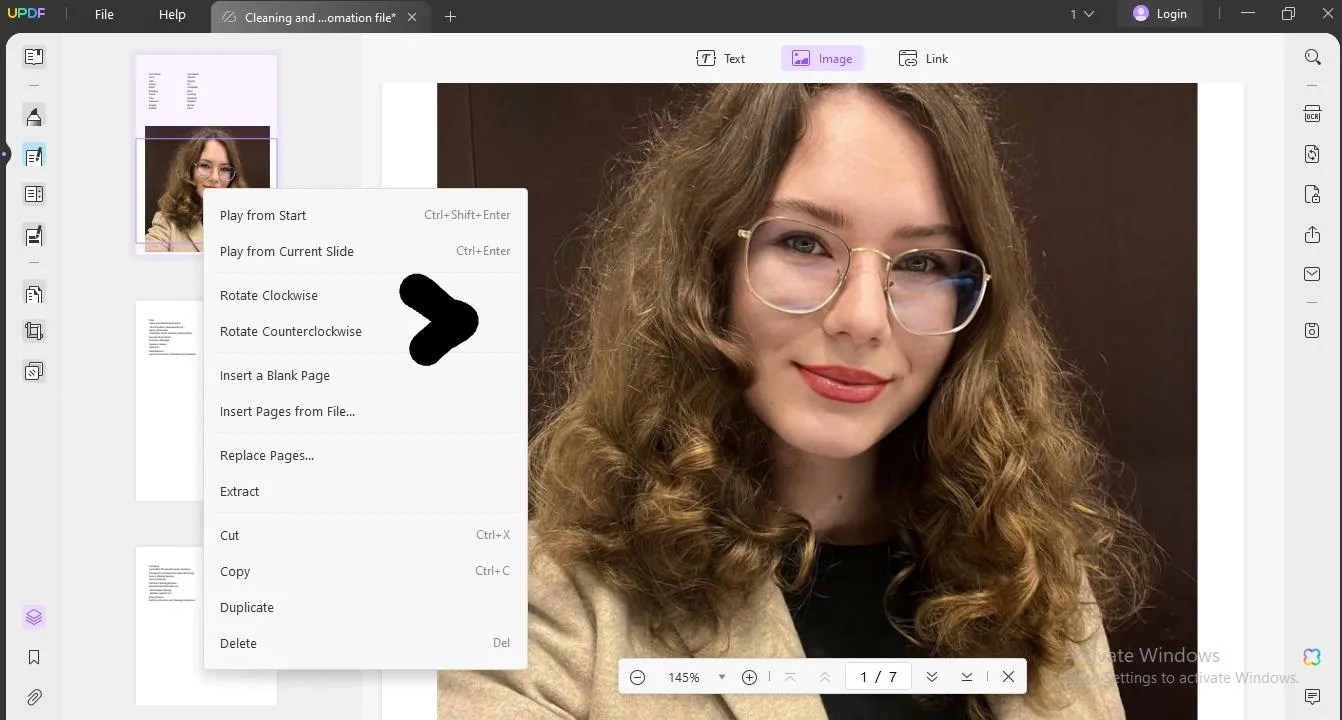
Task: Zoom in with the plus icon
Action: click(x=749, y=677)
